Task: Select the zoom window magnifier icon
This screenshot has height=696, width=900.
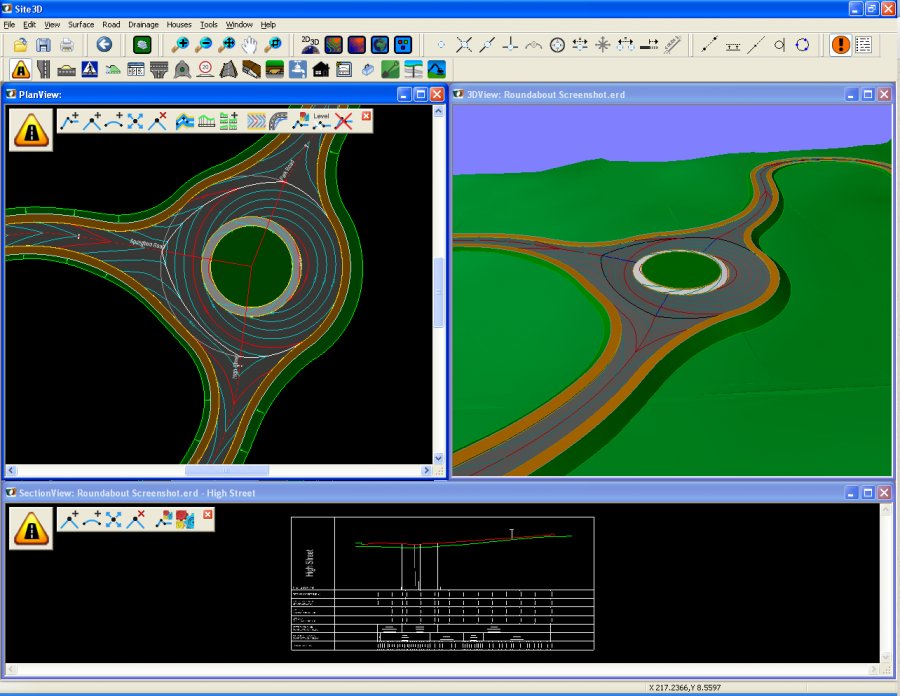Action: tap(275, 45)
